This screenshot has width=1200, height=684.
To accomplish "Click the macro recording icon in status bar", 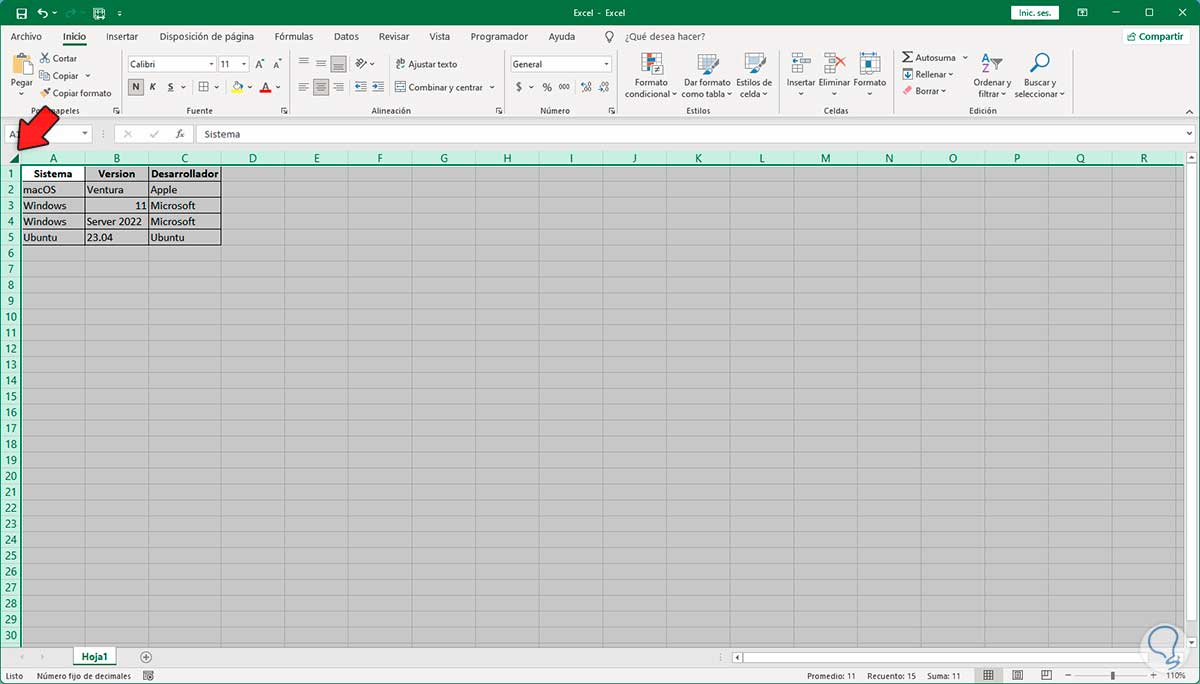I will (148, 676).
